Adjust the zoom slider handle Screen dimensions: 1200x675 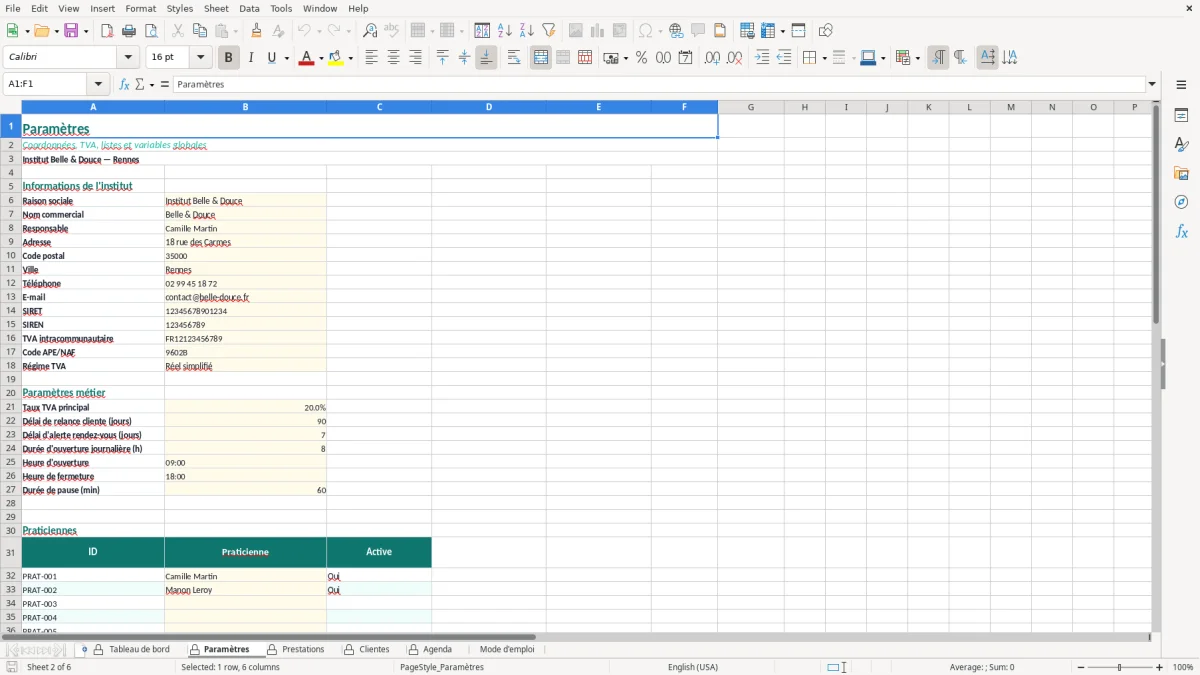(1119, 667)
